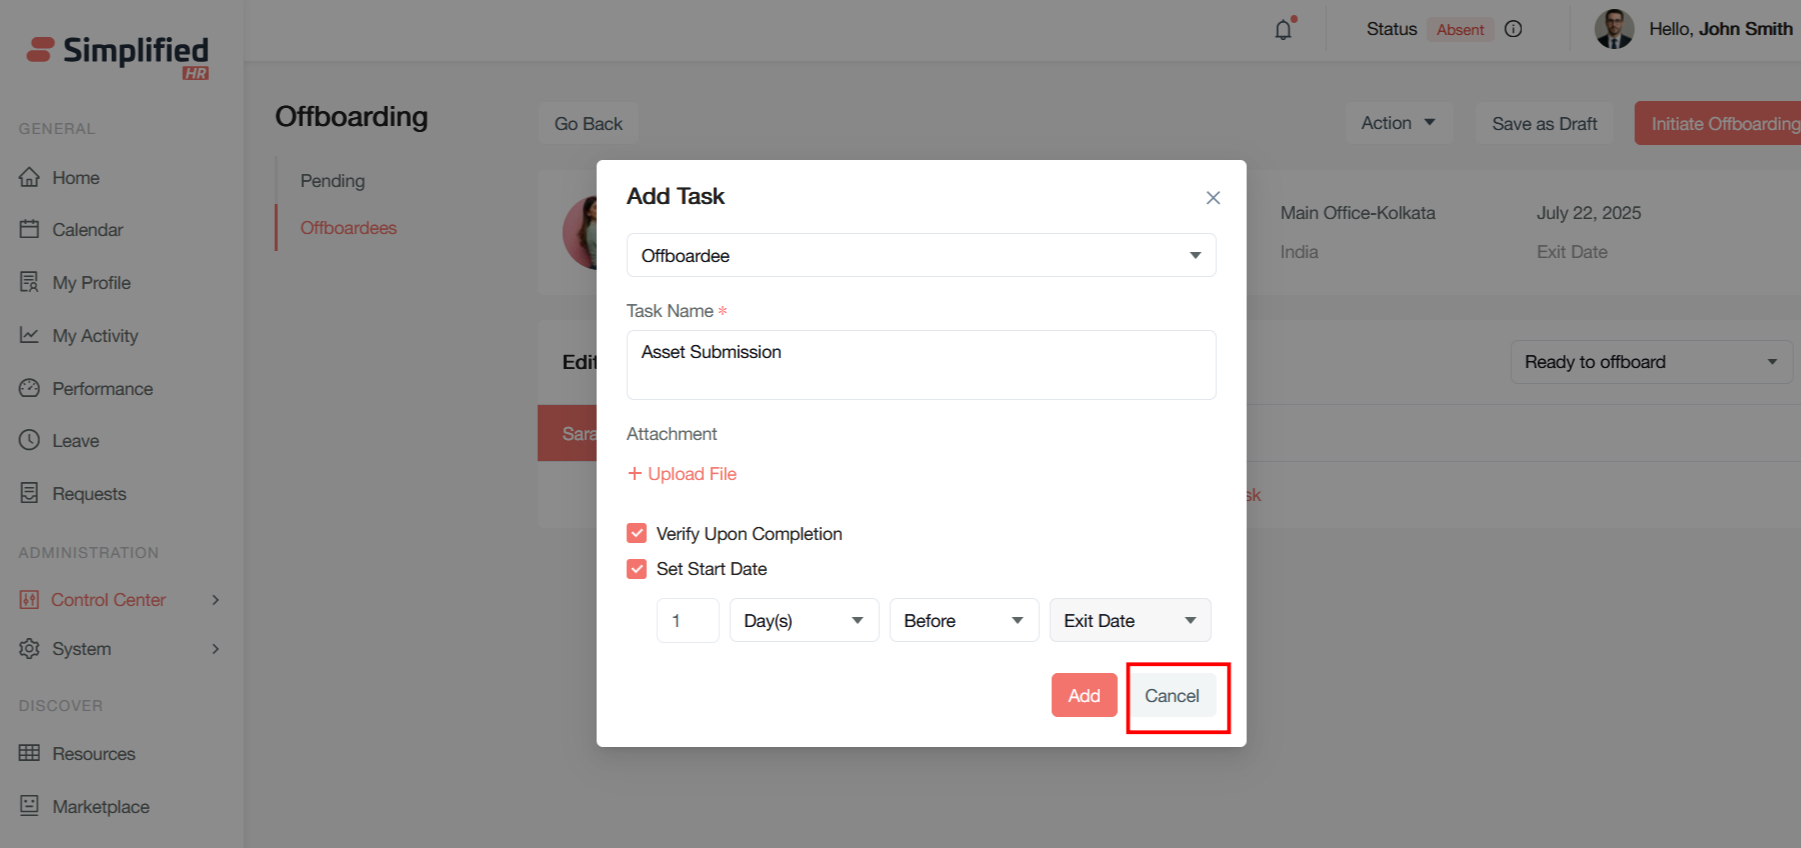
Task: Click the System gear icon
Action: point(30,648)
